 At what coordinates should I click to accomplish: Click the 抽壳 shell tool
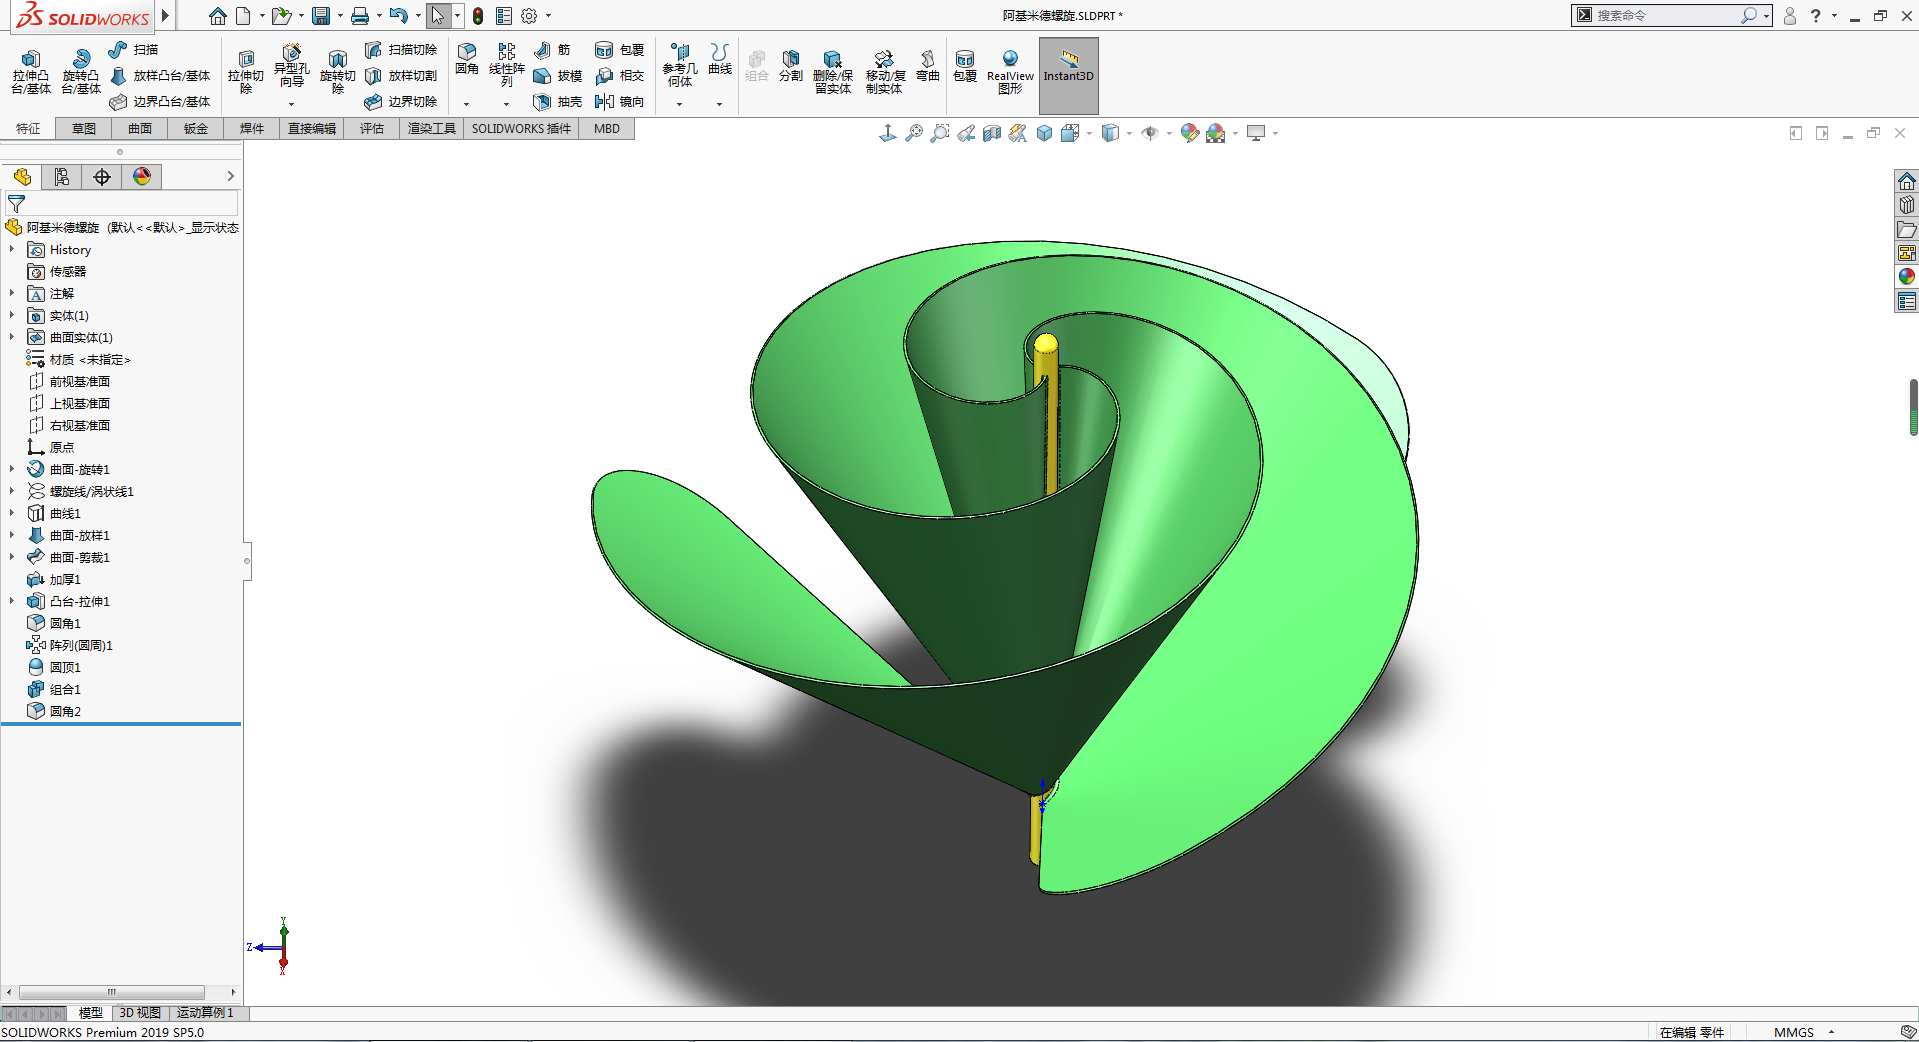tap(558, 102)
